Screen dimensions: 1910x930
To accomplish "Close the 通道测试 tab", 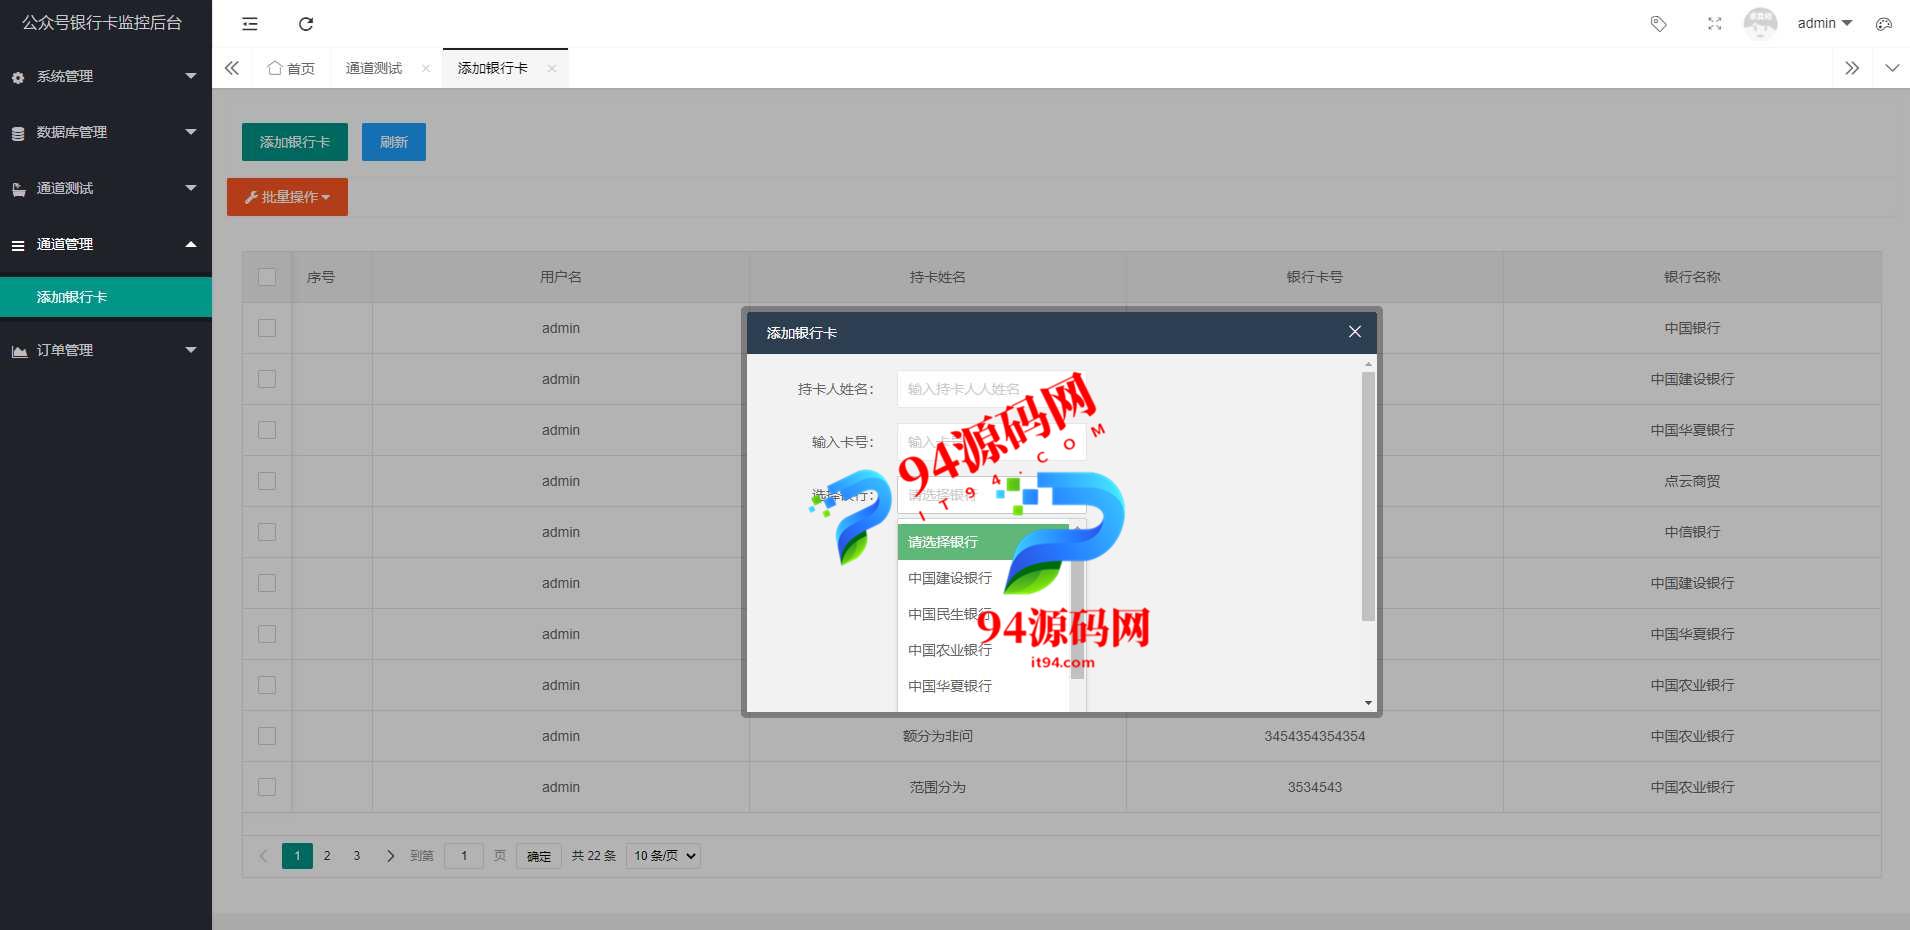I will (x=426, y=68).
